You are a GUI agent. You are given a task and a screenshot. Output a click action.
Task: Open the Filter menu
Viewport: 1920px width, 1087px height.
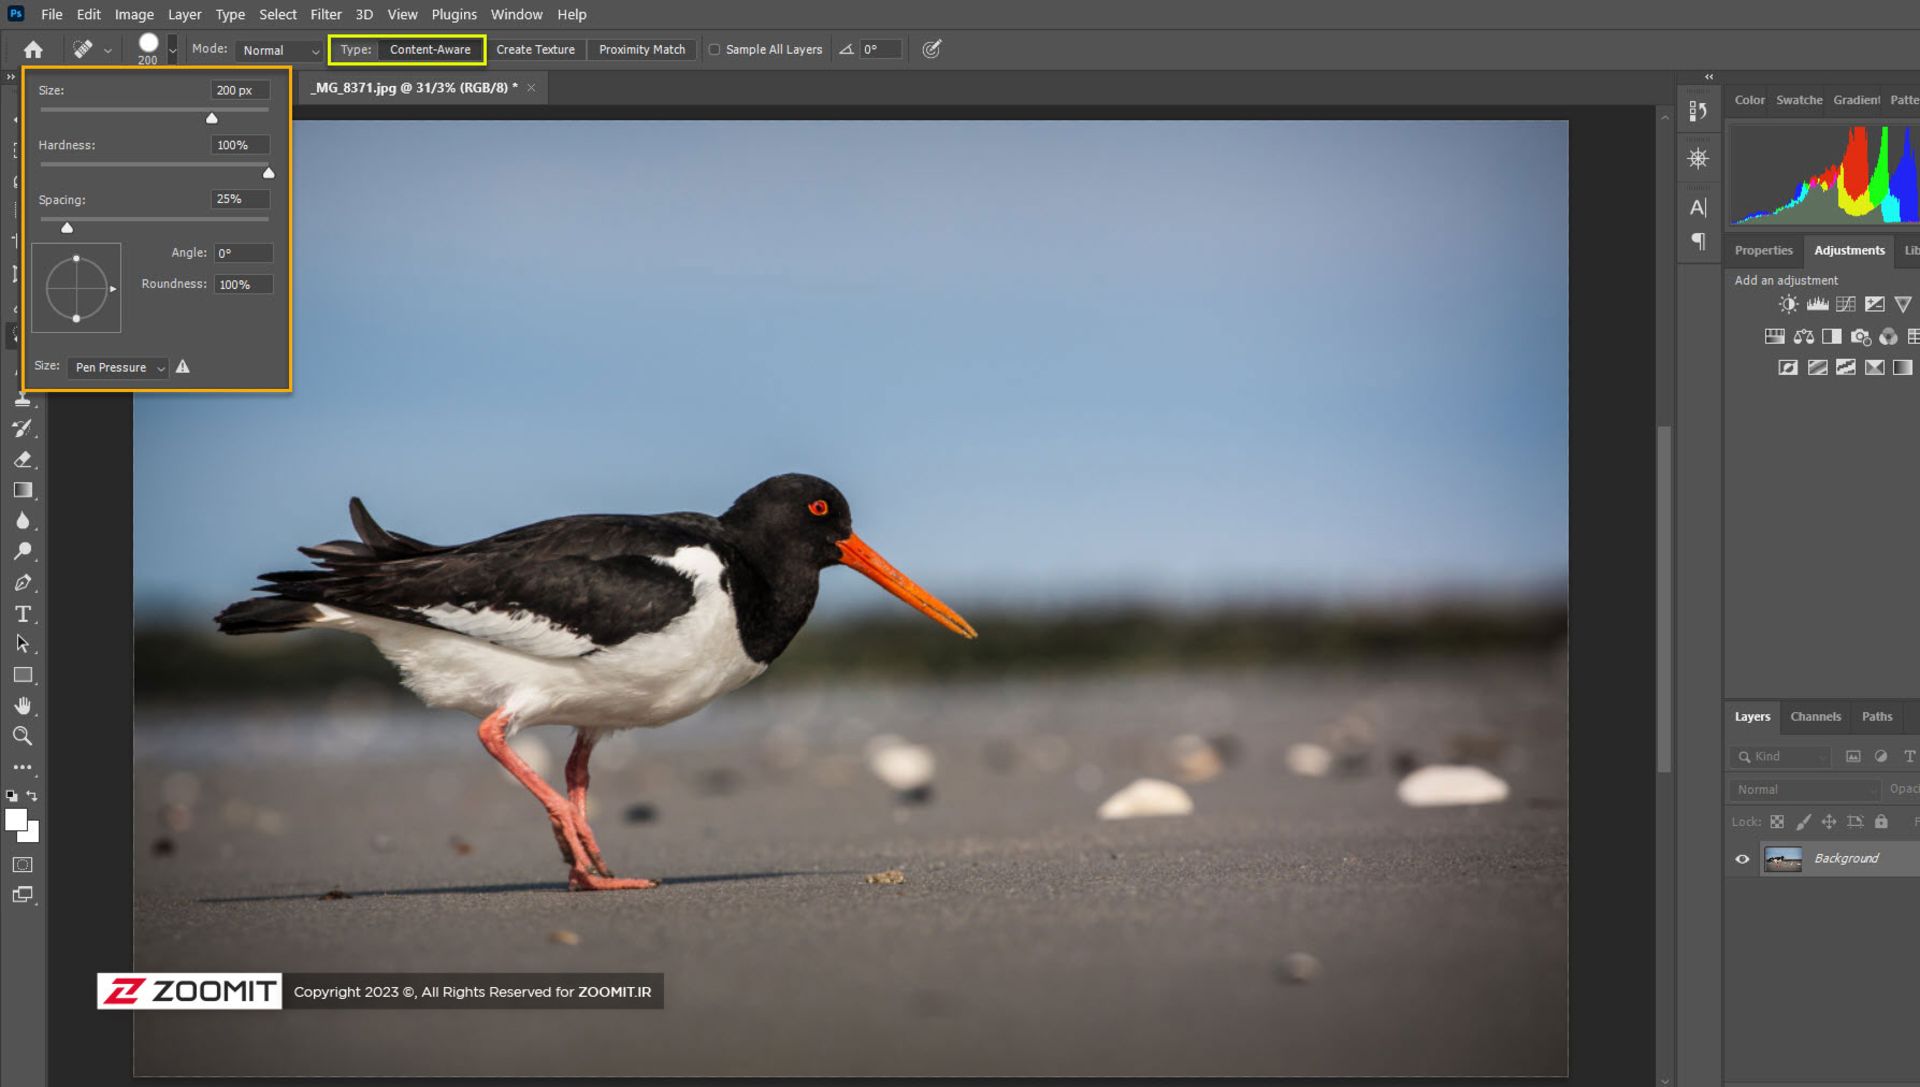point(325,14)
